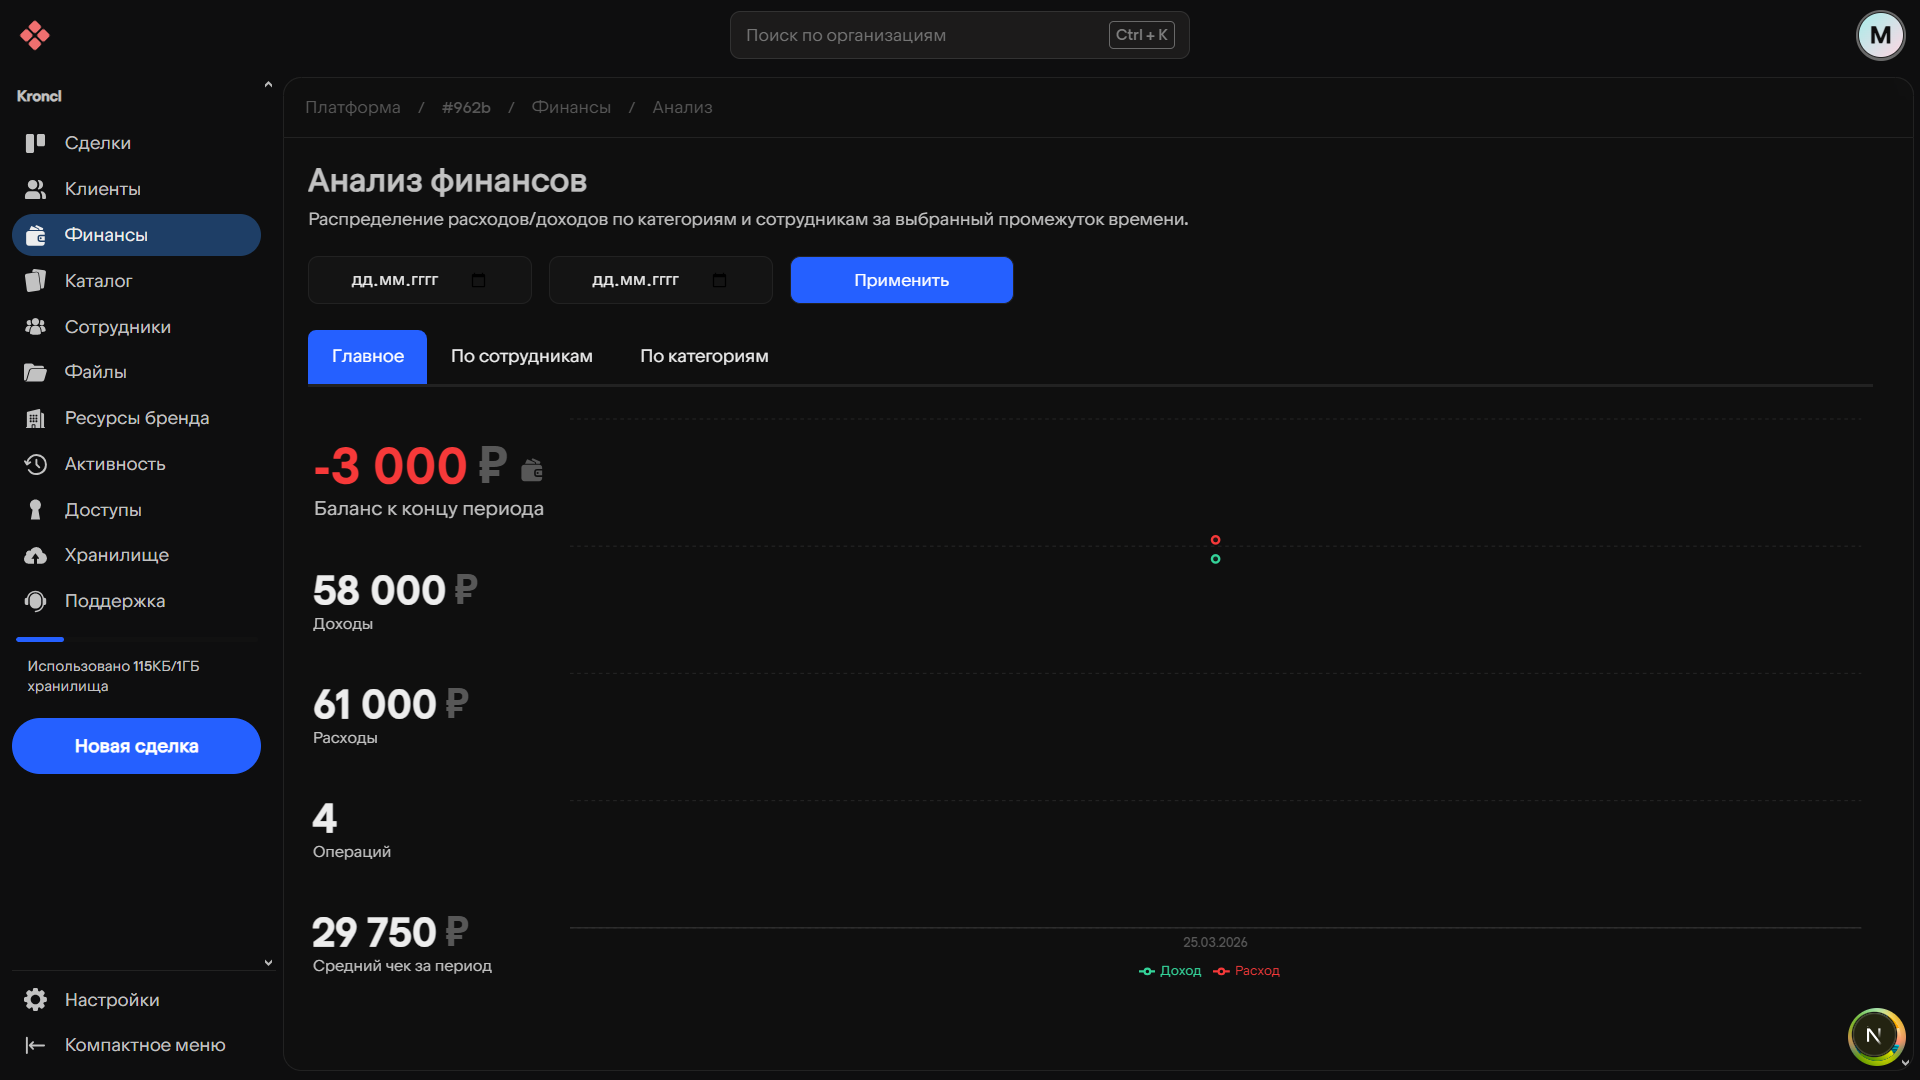Click the Хранилище cloud icon
1920x1080 pixels.
[x=35, y=555]
